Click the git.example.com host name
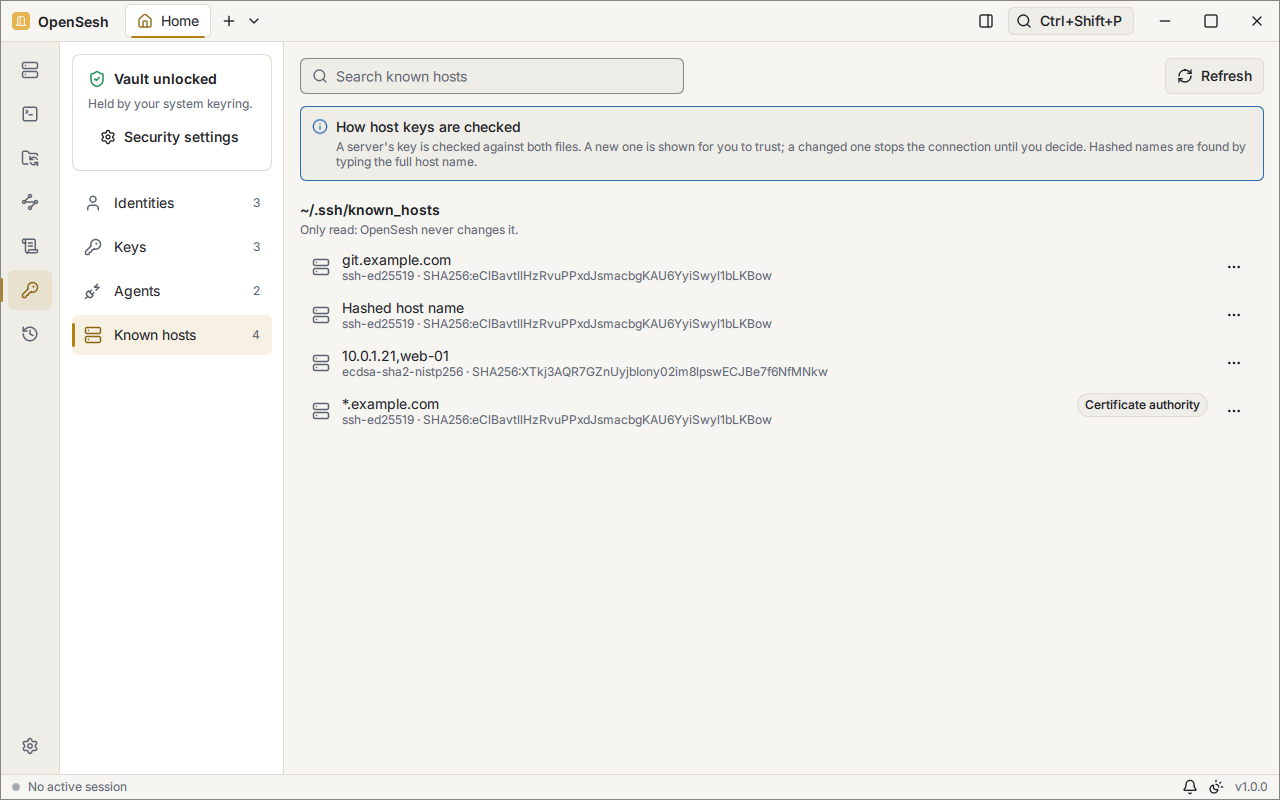The image size is (1280, 800). 396,260
